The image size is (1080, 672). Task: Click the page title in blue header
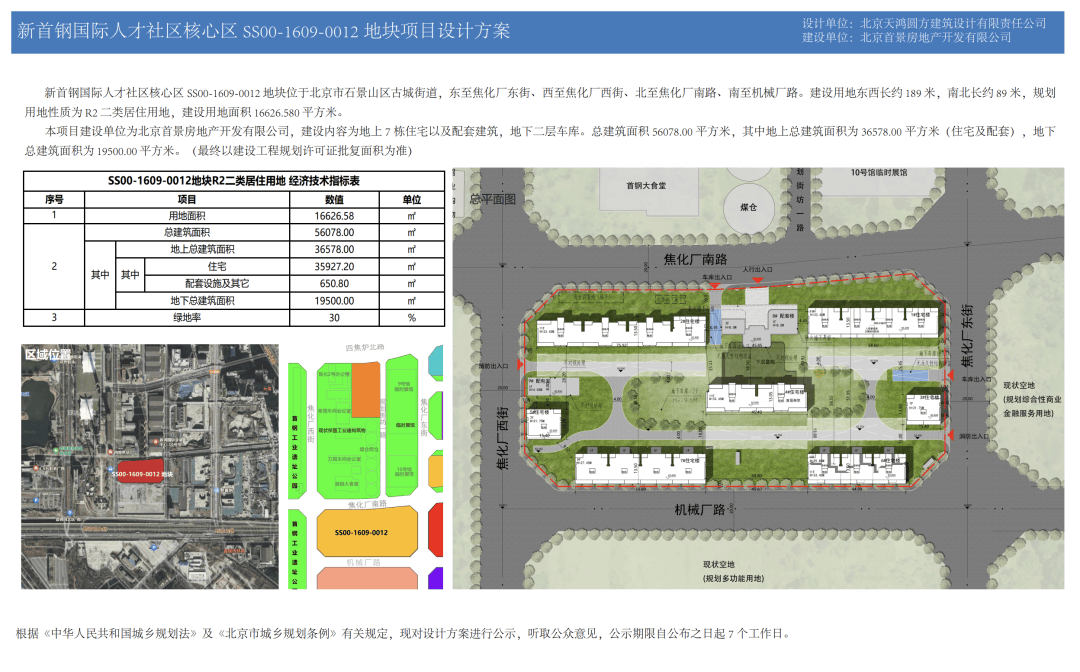264,31
